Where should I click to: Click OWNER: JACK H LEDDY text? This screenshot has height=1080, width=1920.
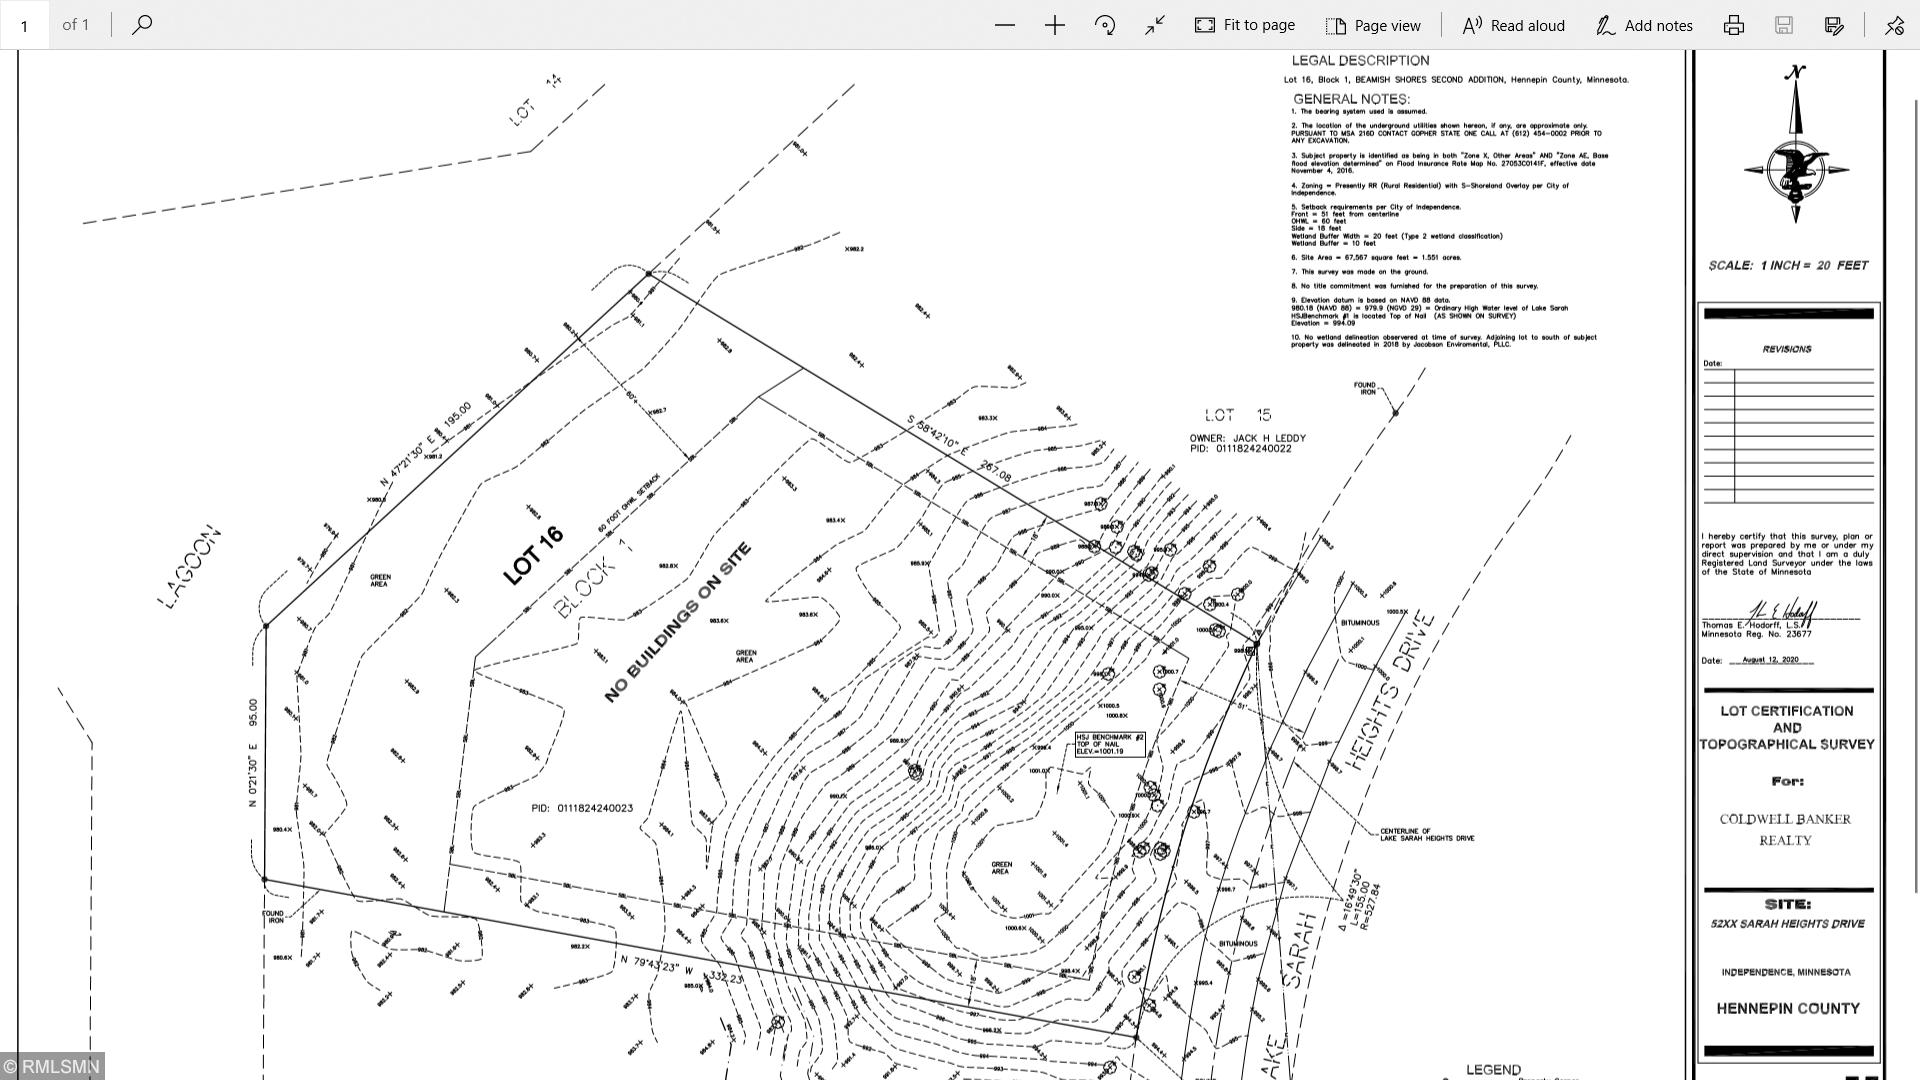point(1247,438)
